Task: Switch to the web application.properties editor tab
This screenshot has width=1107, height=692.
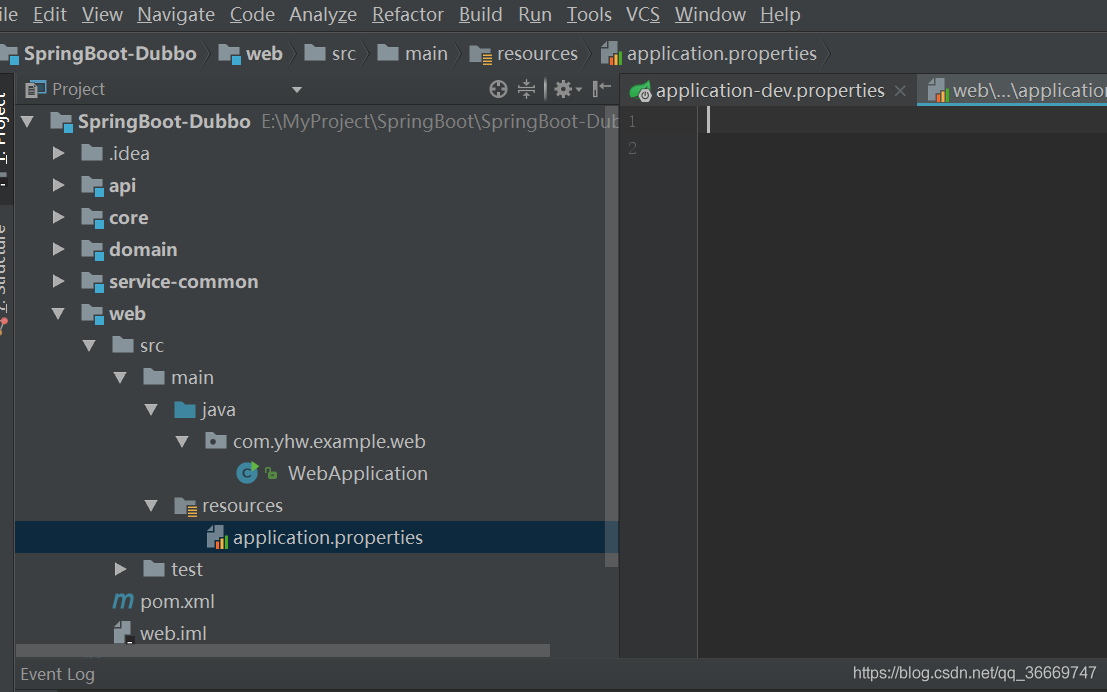Action: 1010,89
